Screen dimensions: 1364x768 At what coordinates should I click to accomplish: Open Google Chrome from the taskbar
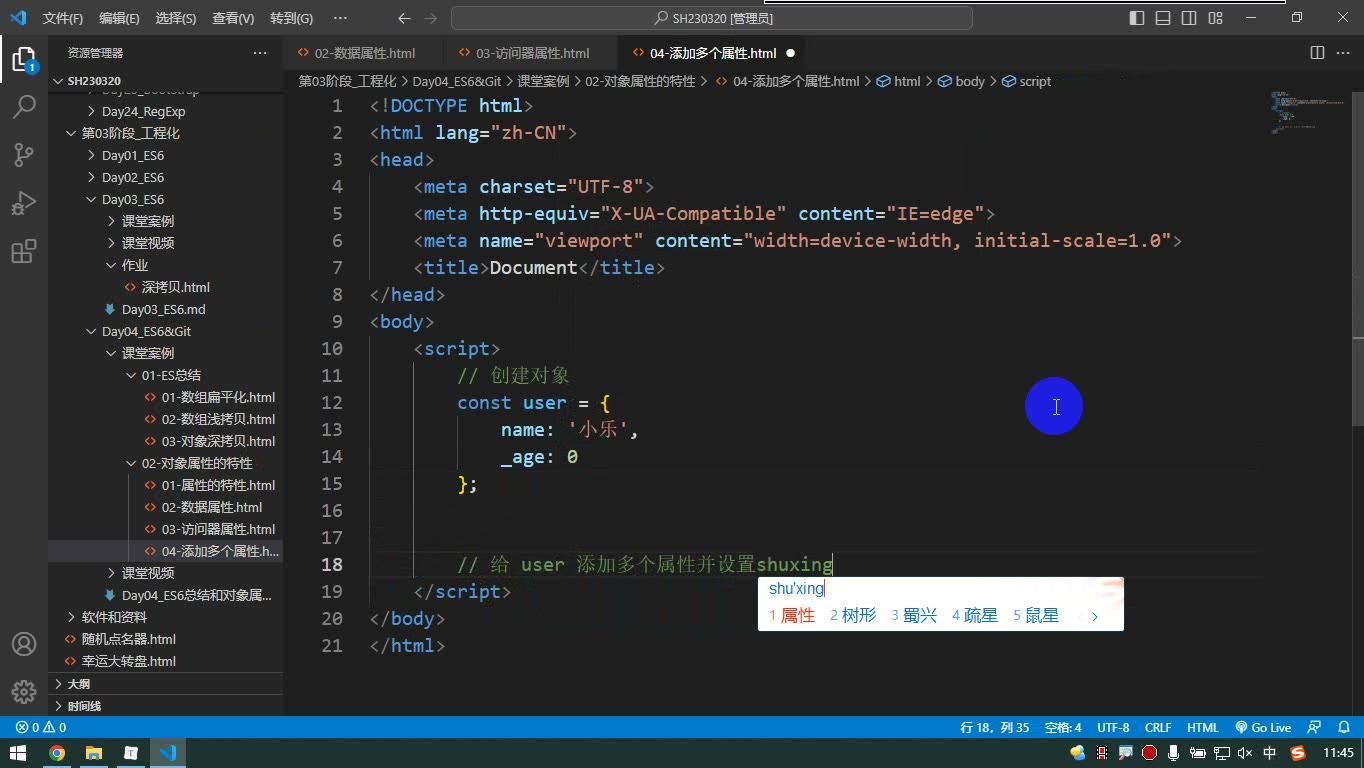pyautogui.click(x=57, y=753)
